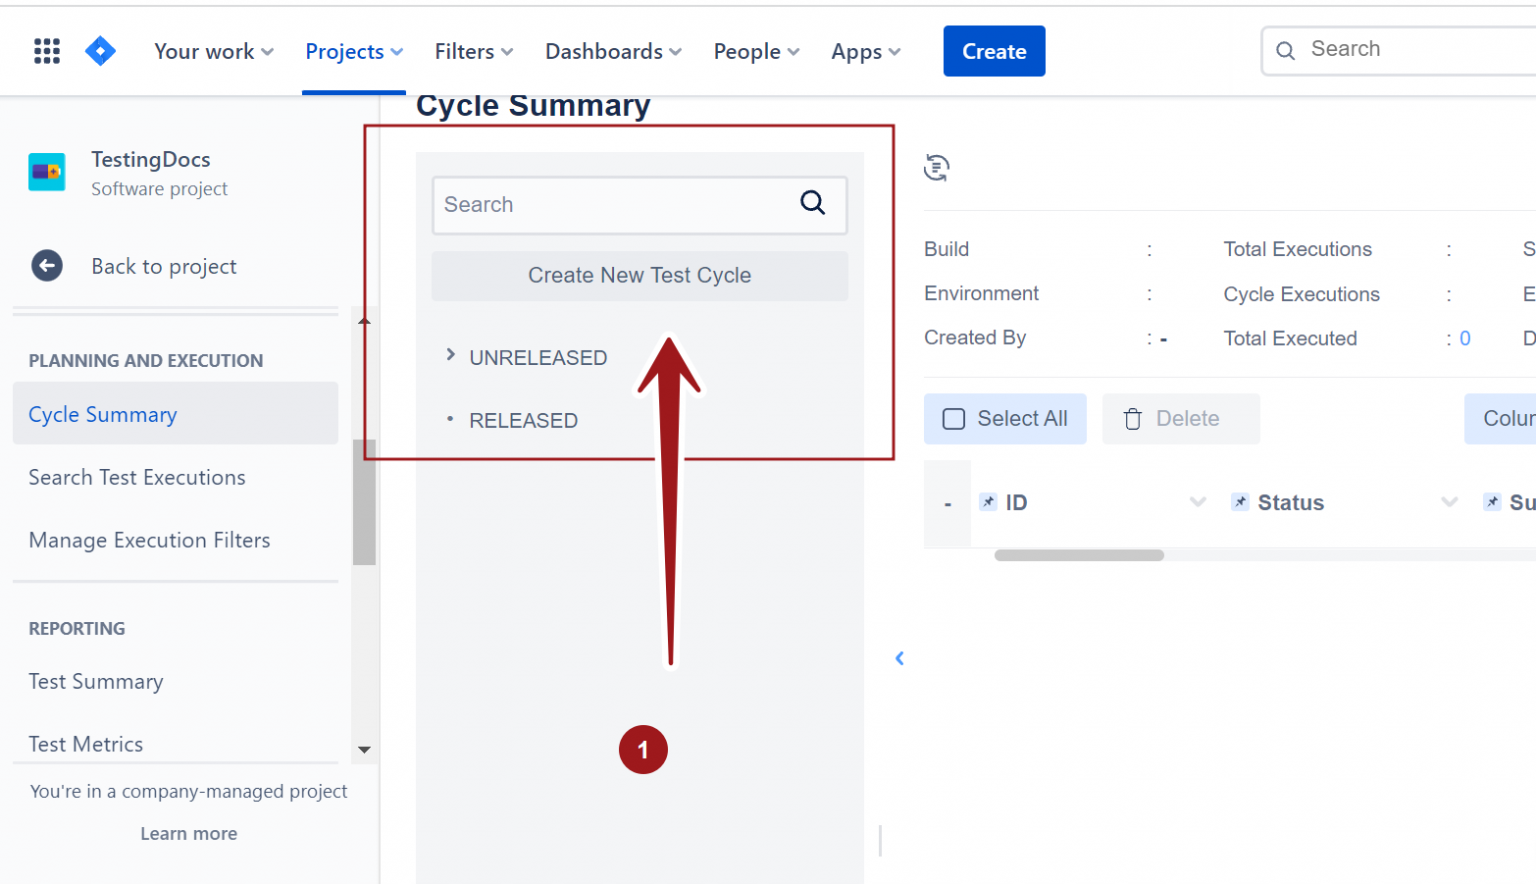Click the Back to project arrow icon
Image resolution: width=1536 pixels, height=884 pixels.
point(47,265)
